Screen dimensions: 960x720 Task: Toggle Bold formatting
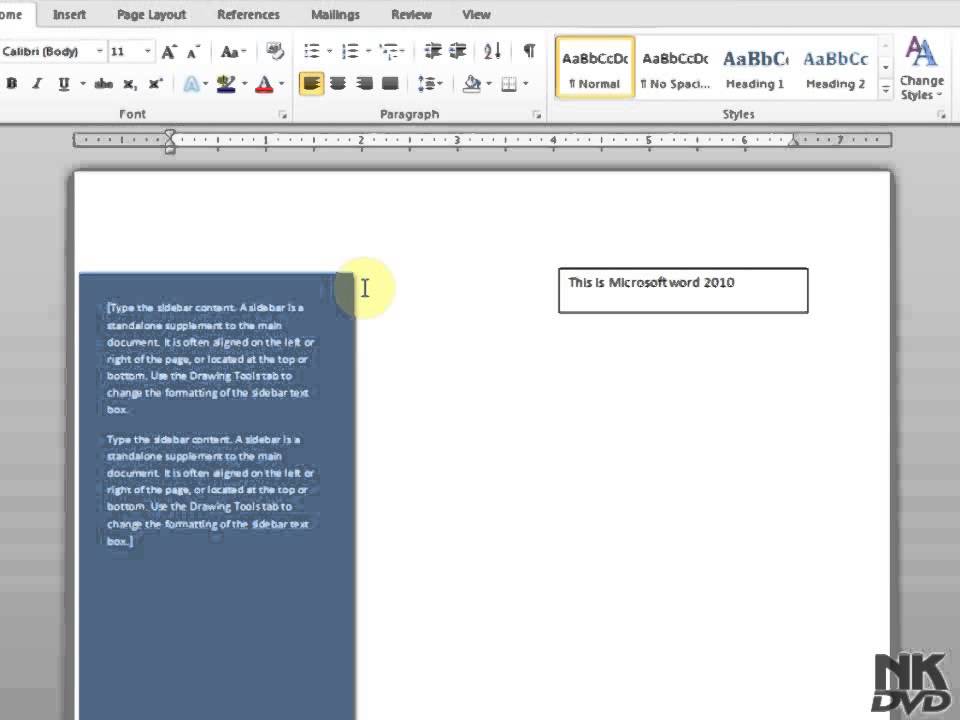12,84
